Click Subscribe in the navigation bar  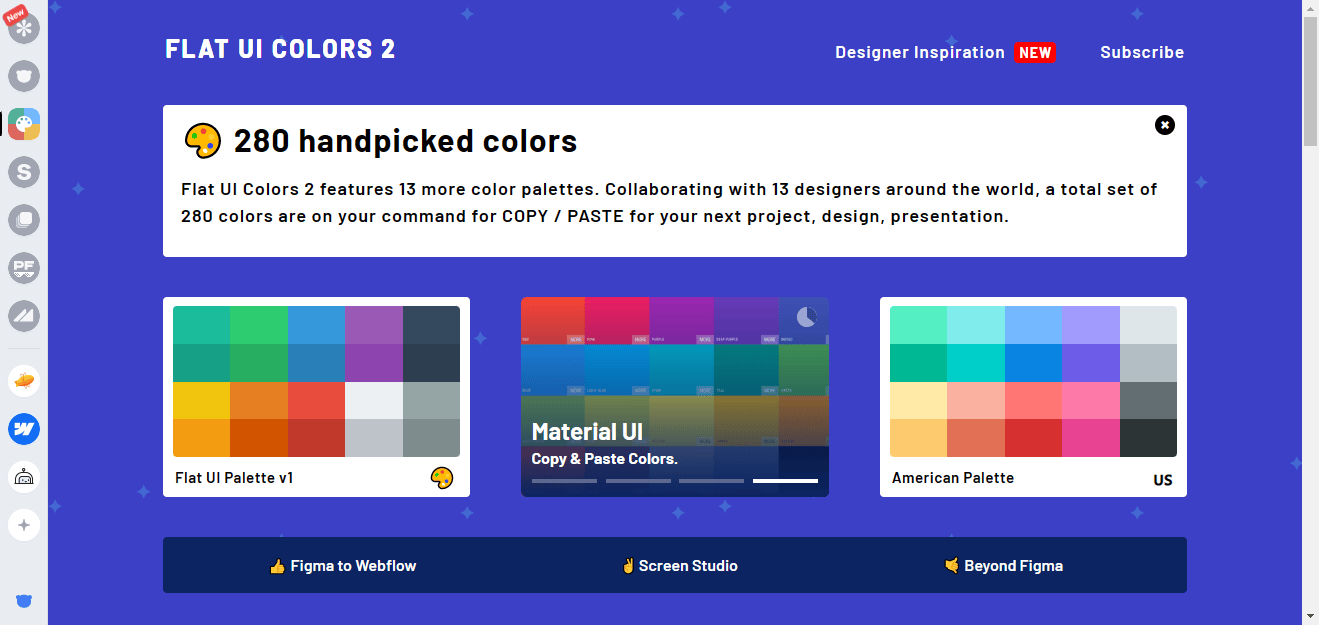pyautogui.click(x=1142, y=52)
